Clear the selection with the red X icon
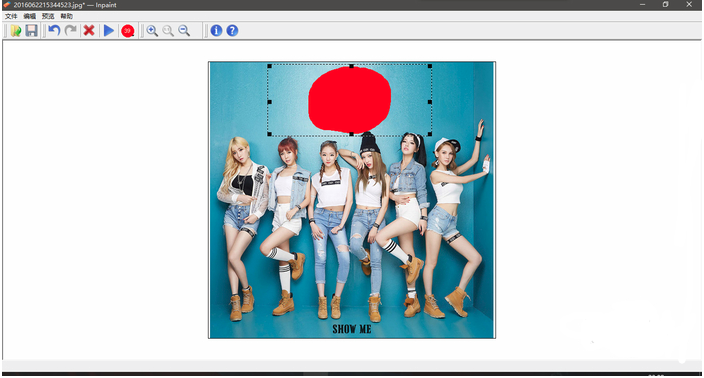This screenshot has width=704, height=378. (89, 31)
